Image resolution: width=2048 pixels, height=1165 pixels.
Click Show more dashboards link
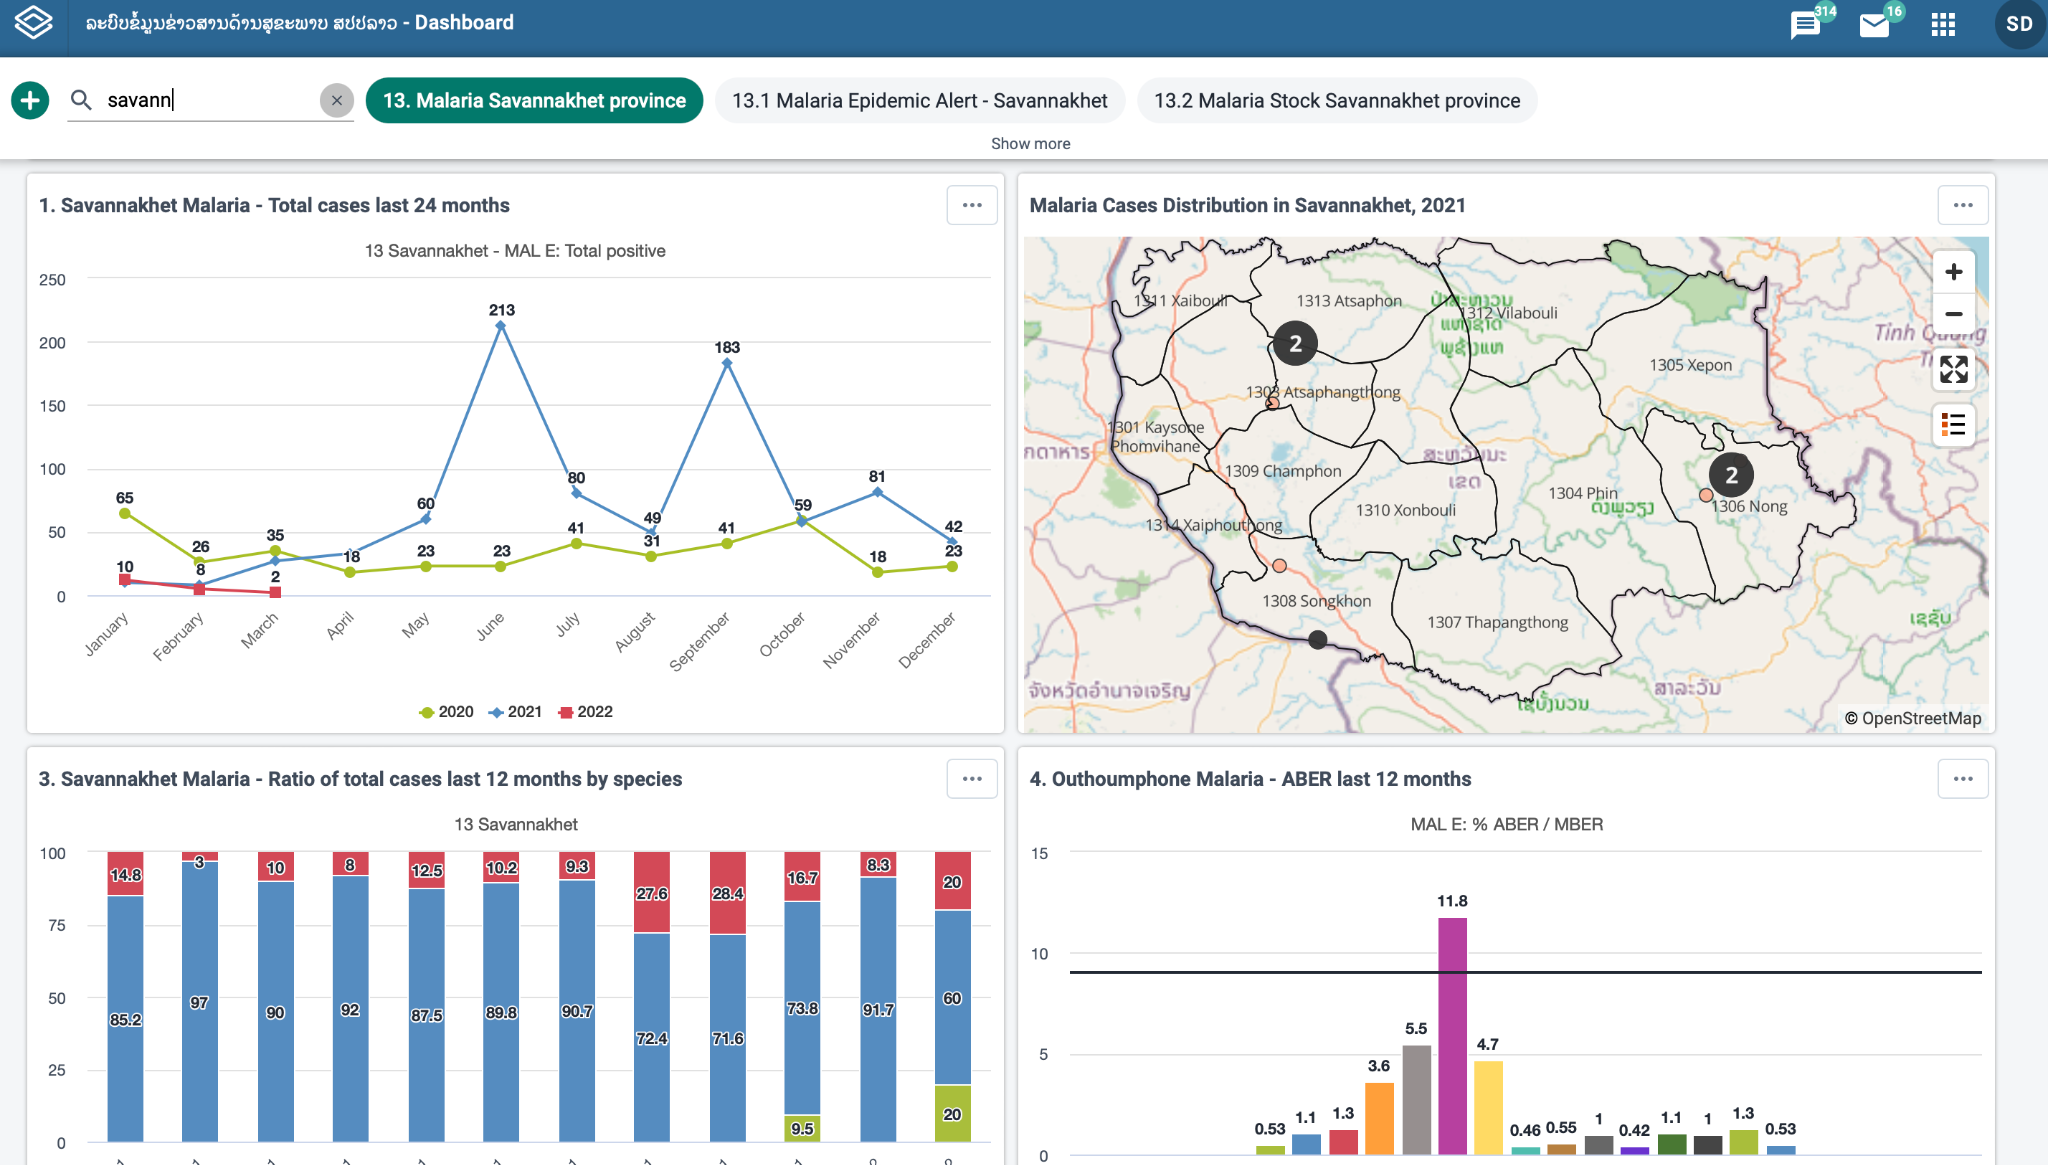point(1030,143)
